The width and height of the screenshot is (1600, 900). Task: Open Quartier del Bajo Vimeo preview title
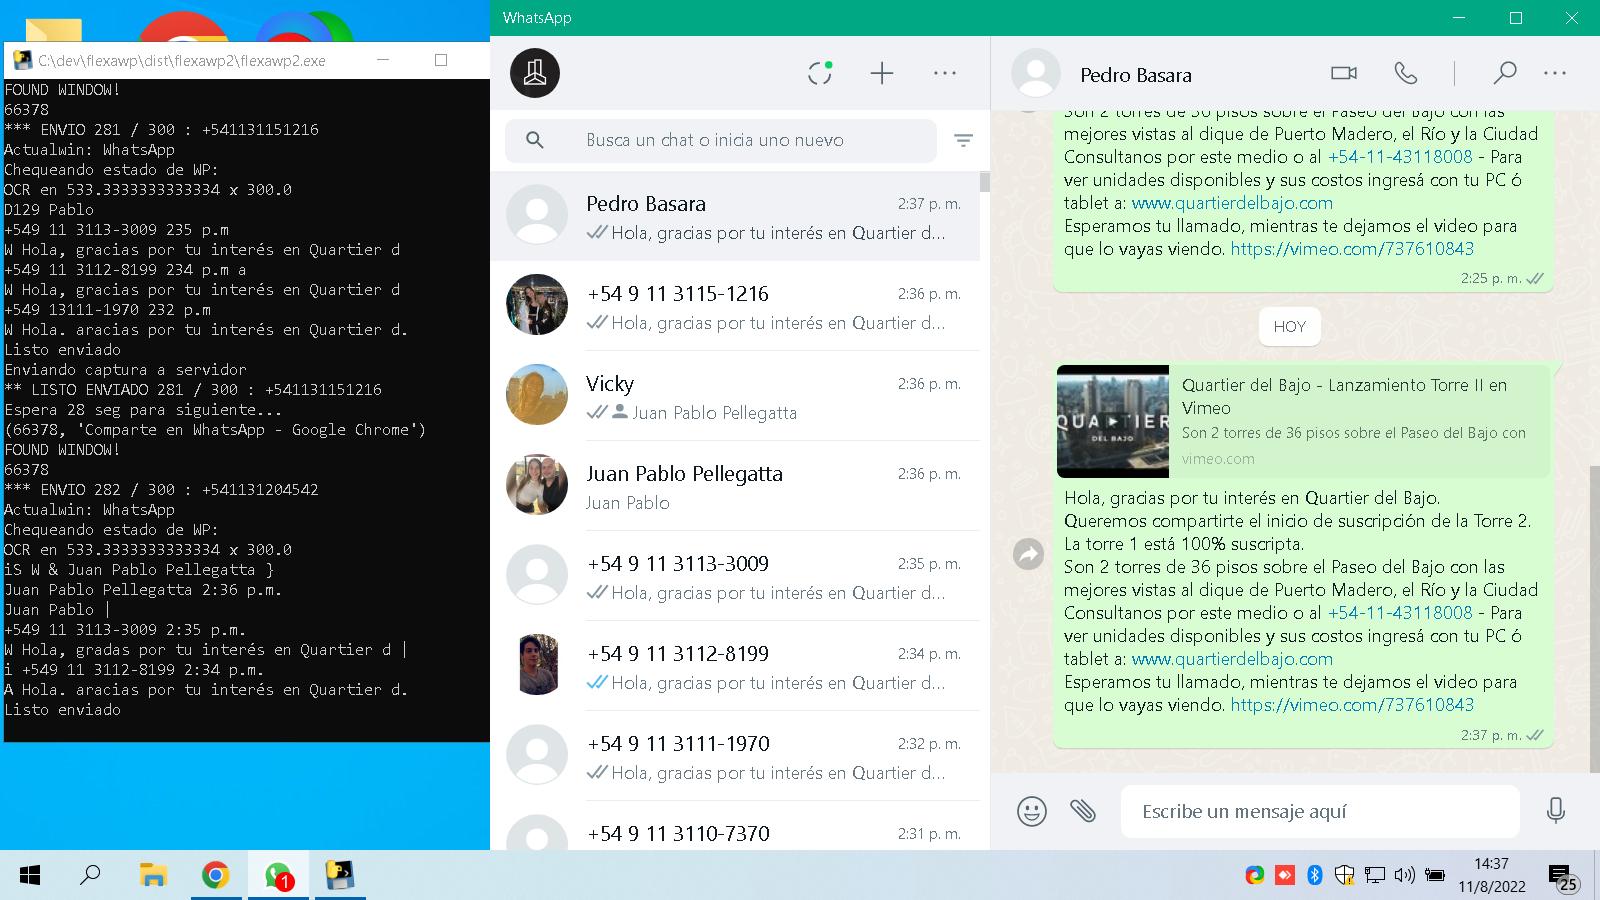tap(1344, 396)
